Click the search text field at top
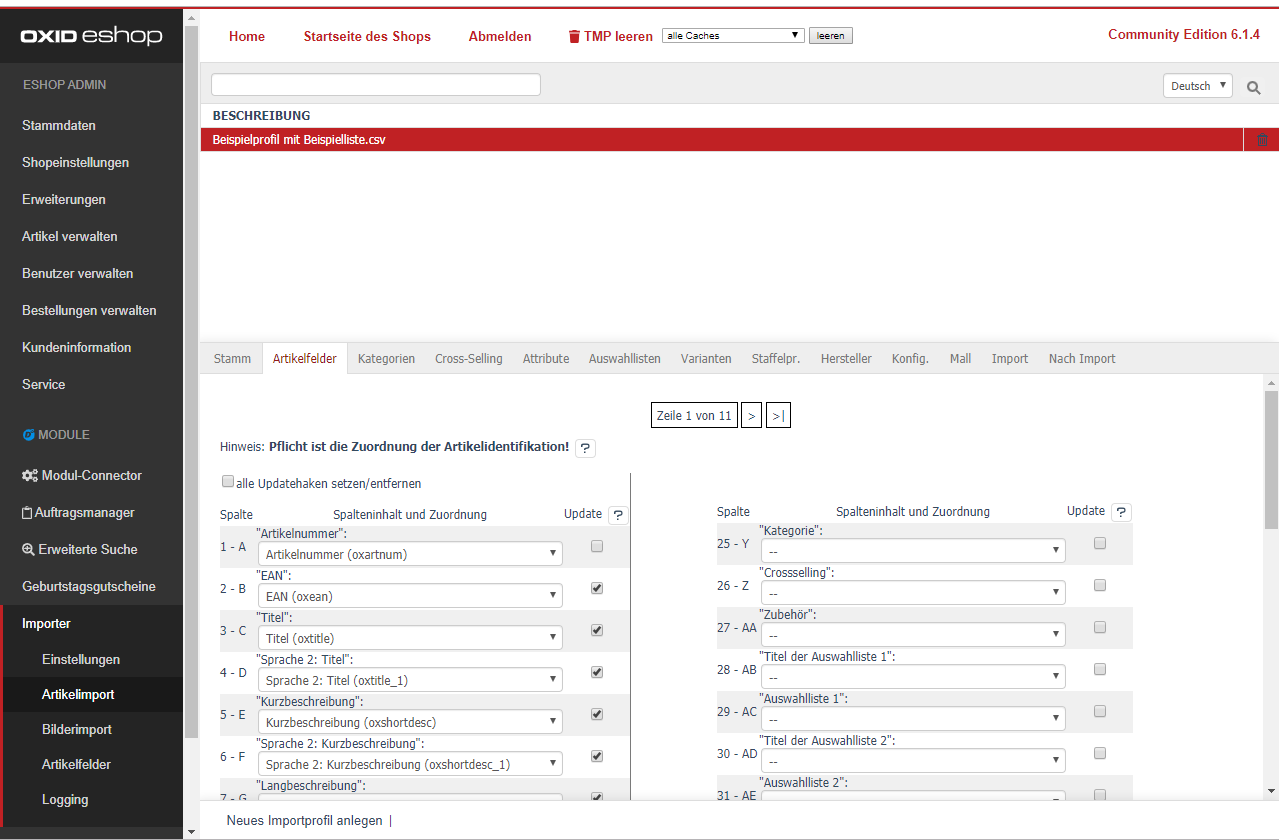The width and height of the screenshot is (1279, 840). click(x=376, y=84)
